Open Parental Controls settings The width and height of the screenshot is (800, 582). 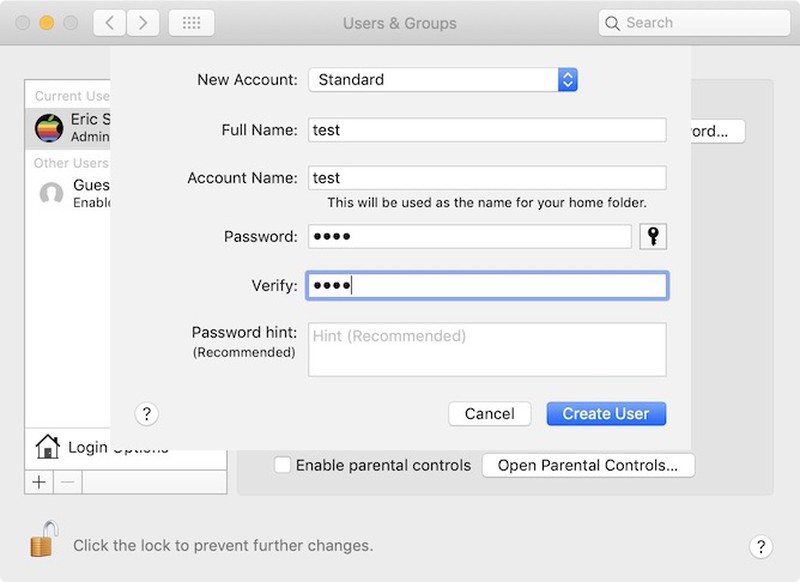[588, 465]
